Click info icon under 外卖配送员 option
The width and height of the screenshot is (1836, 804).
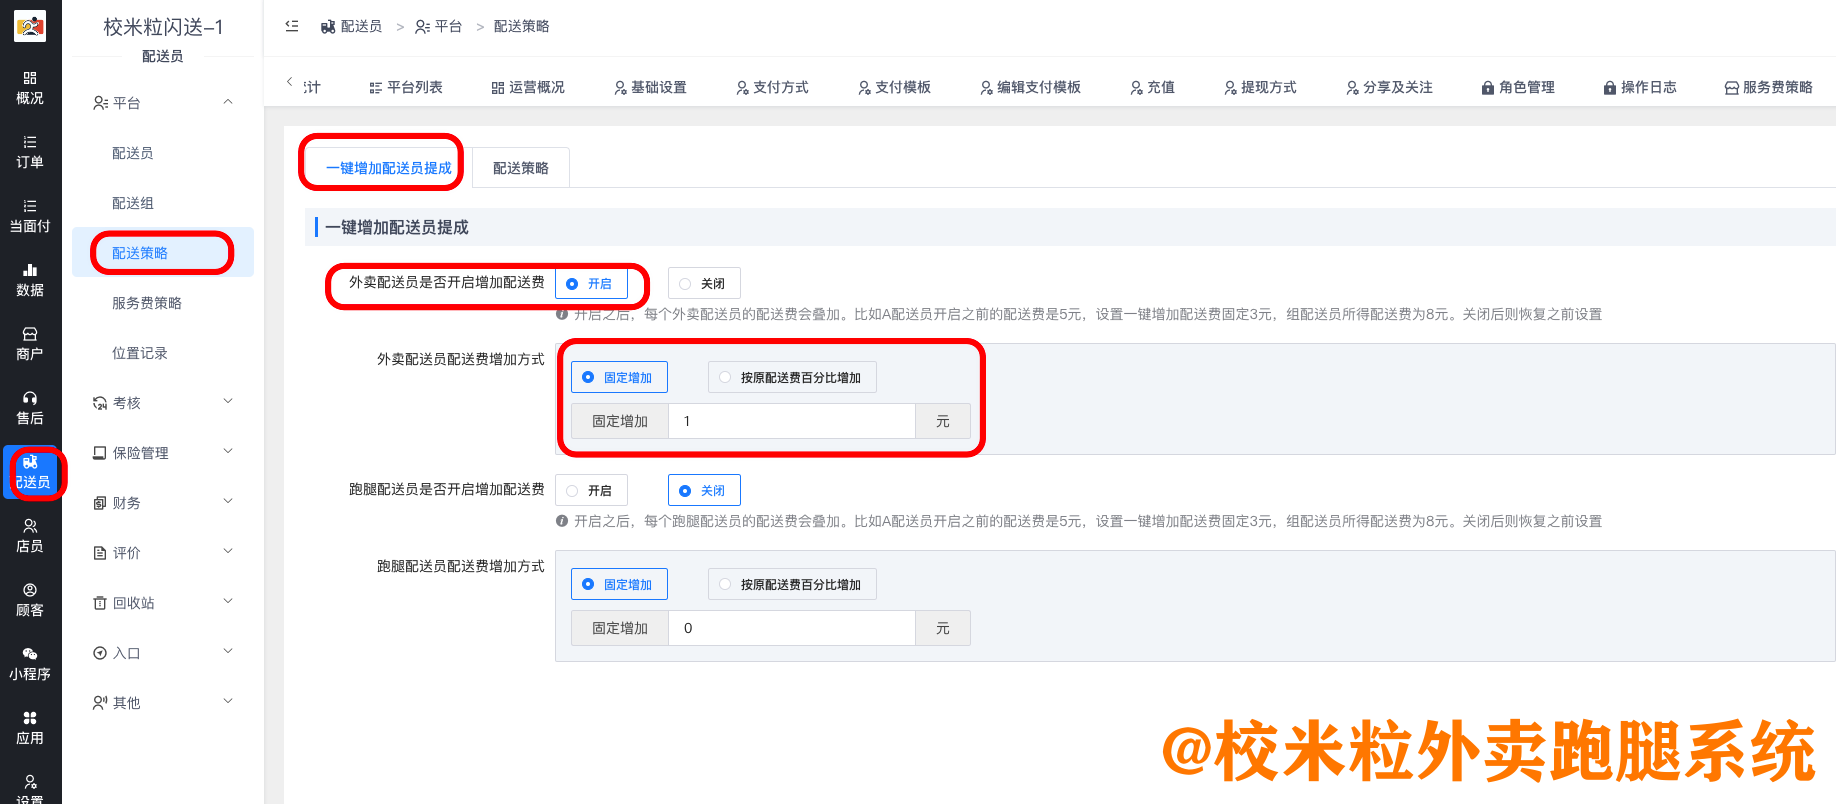click(562, 314)
